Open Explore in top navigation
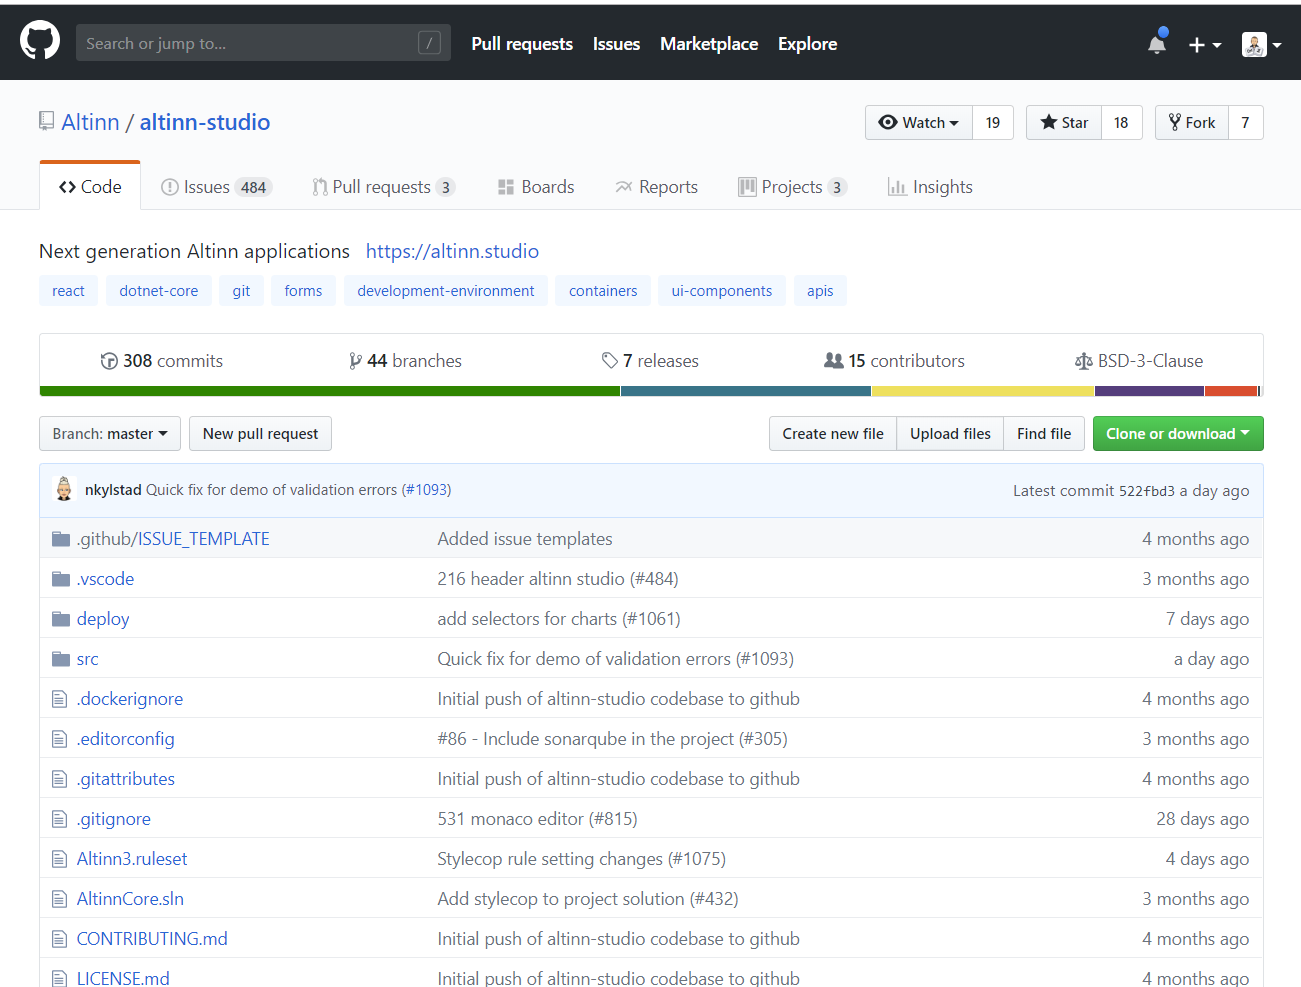This screenshot has width=1301, height=987. 808,44
